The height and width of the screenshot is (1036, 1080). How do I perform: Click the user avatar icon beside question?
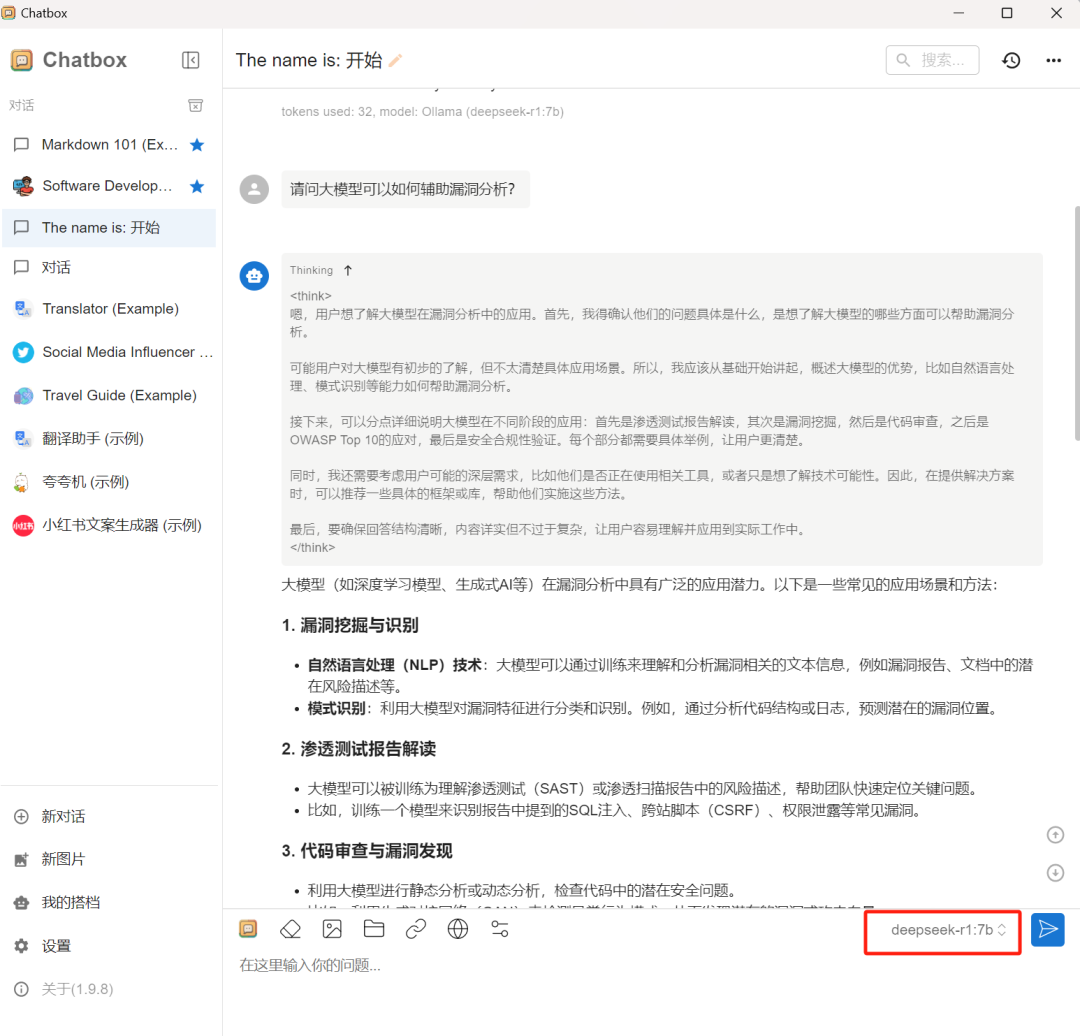tap(254, 189)
